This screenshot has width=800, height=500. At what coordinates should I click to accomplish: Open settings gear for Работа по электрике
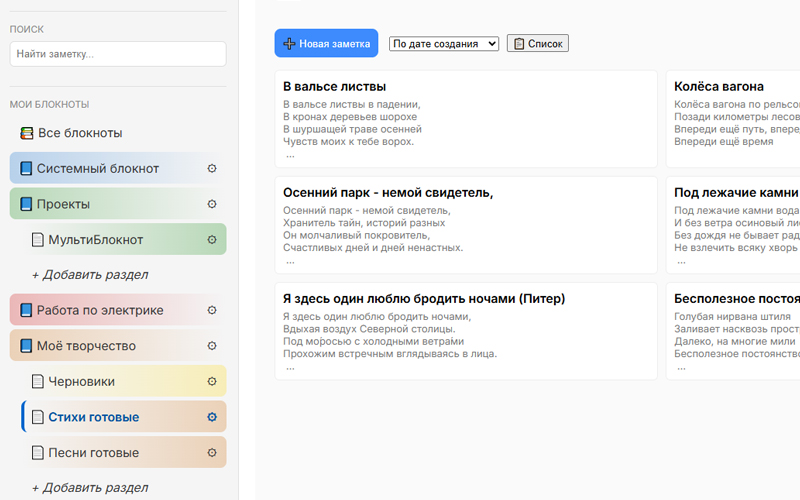212,310
